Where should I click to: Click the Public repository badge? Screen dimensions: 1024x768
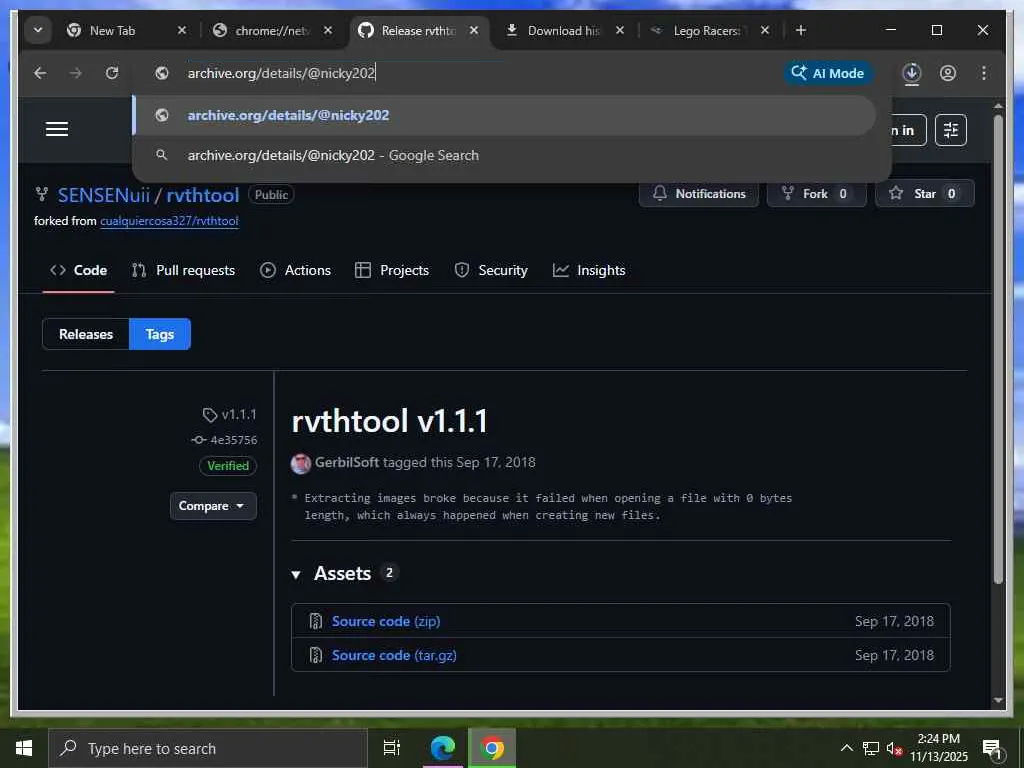pos(271,195)
